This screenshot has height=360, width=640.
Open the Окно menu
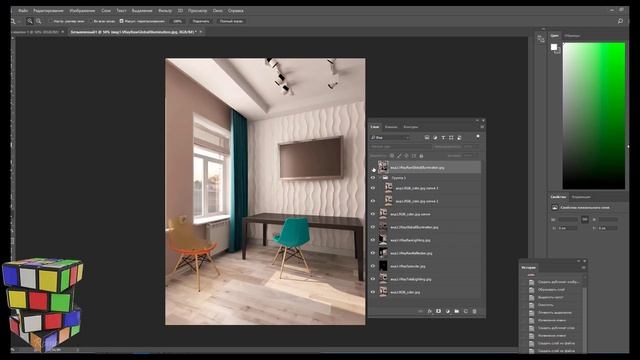pyautogui.click(x=218, y=11)
